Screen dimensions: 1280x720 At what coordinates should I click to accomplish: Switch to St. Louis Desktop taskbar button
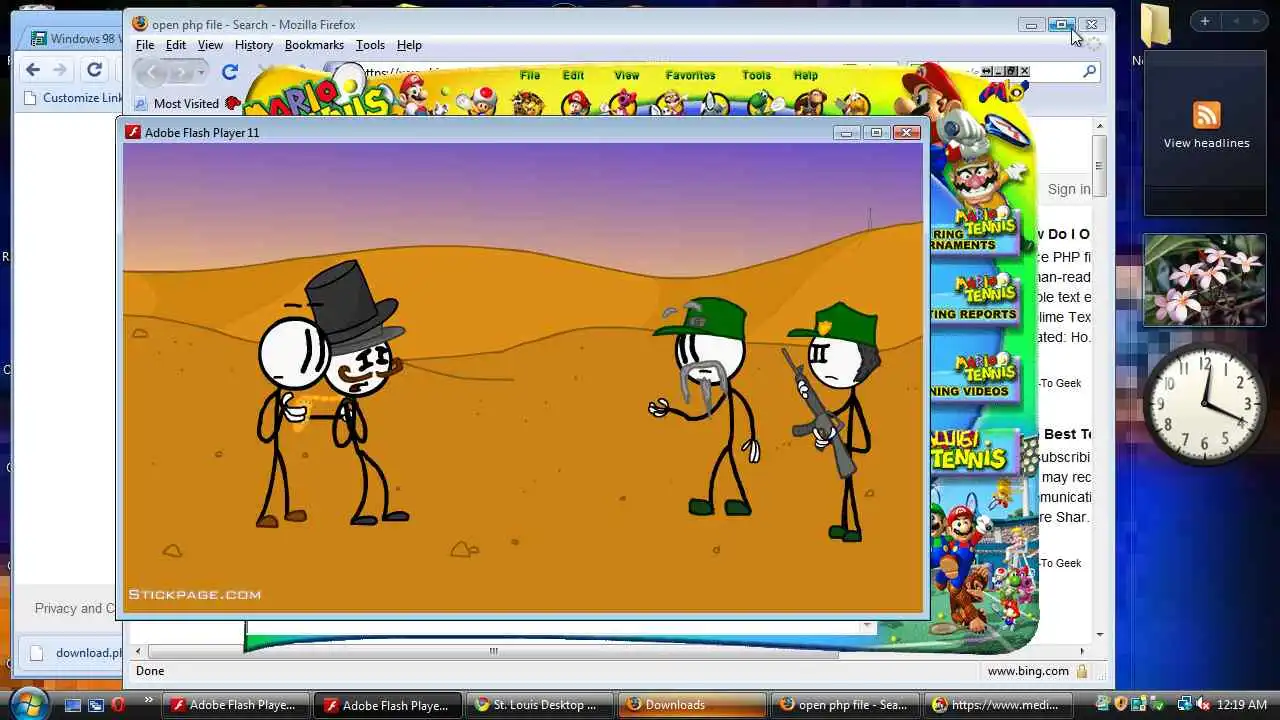[x=540, y=705]
